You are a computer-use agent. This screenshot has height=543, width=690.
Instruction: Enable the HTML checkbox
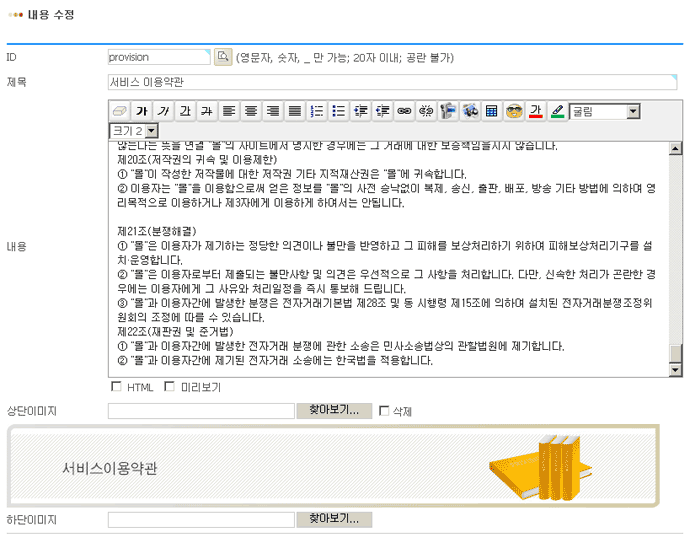[x=116, y=387]
